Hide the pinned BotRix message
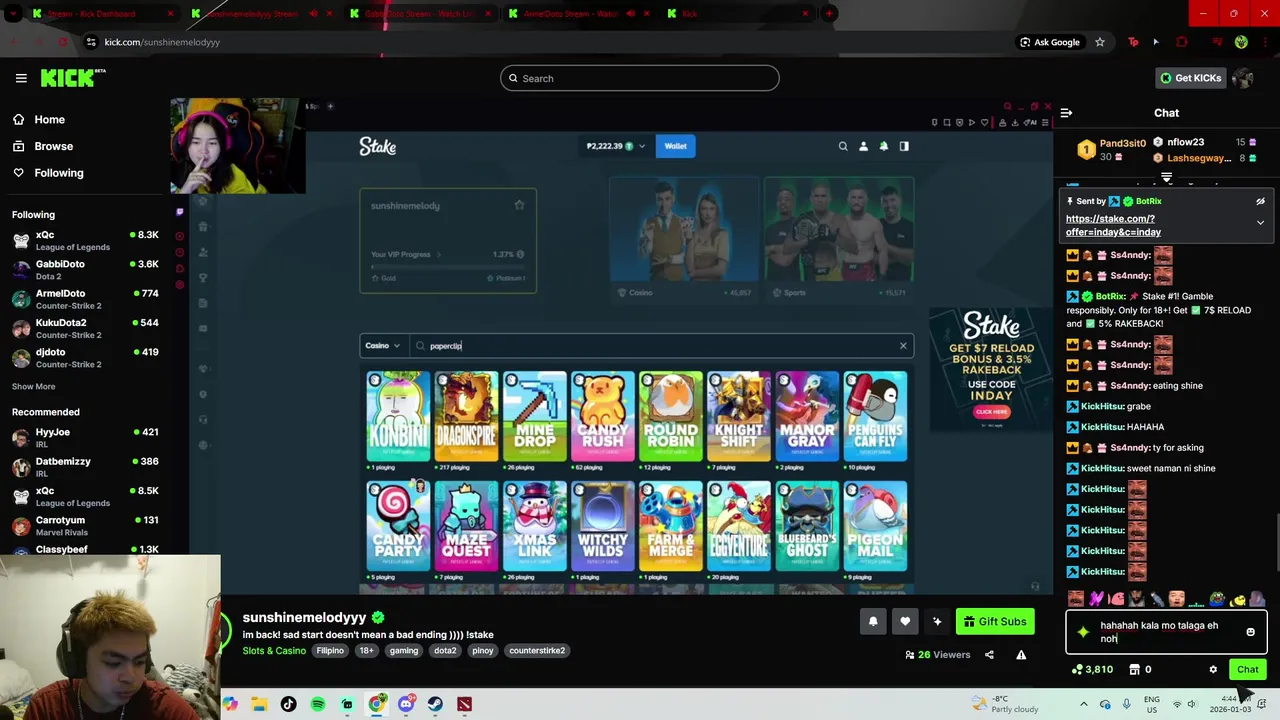 pos(1260,201)
